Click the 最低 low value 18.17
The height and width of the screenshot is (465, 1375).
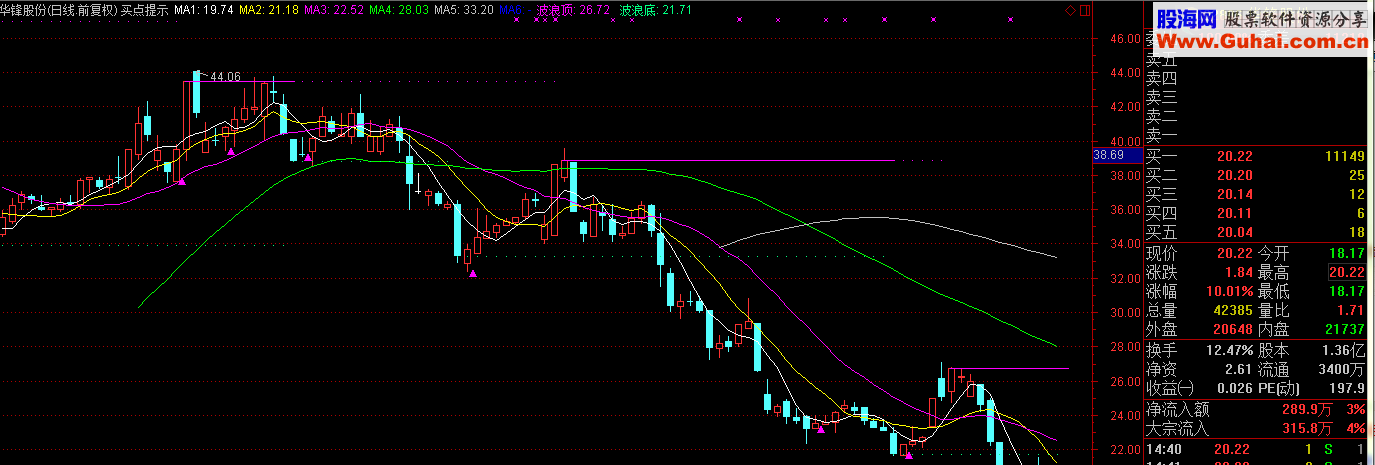pyautogui.click(x=1346, y=291)
